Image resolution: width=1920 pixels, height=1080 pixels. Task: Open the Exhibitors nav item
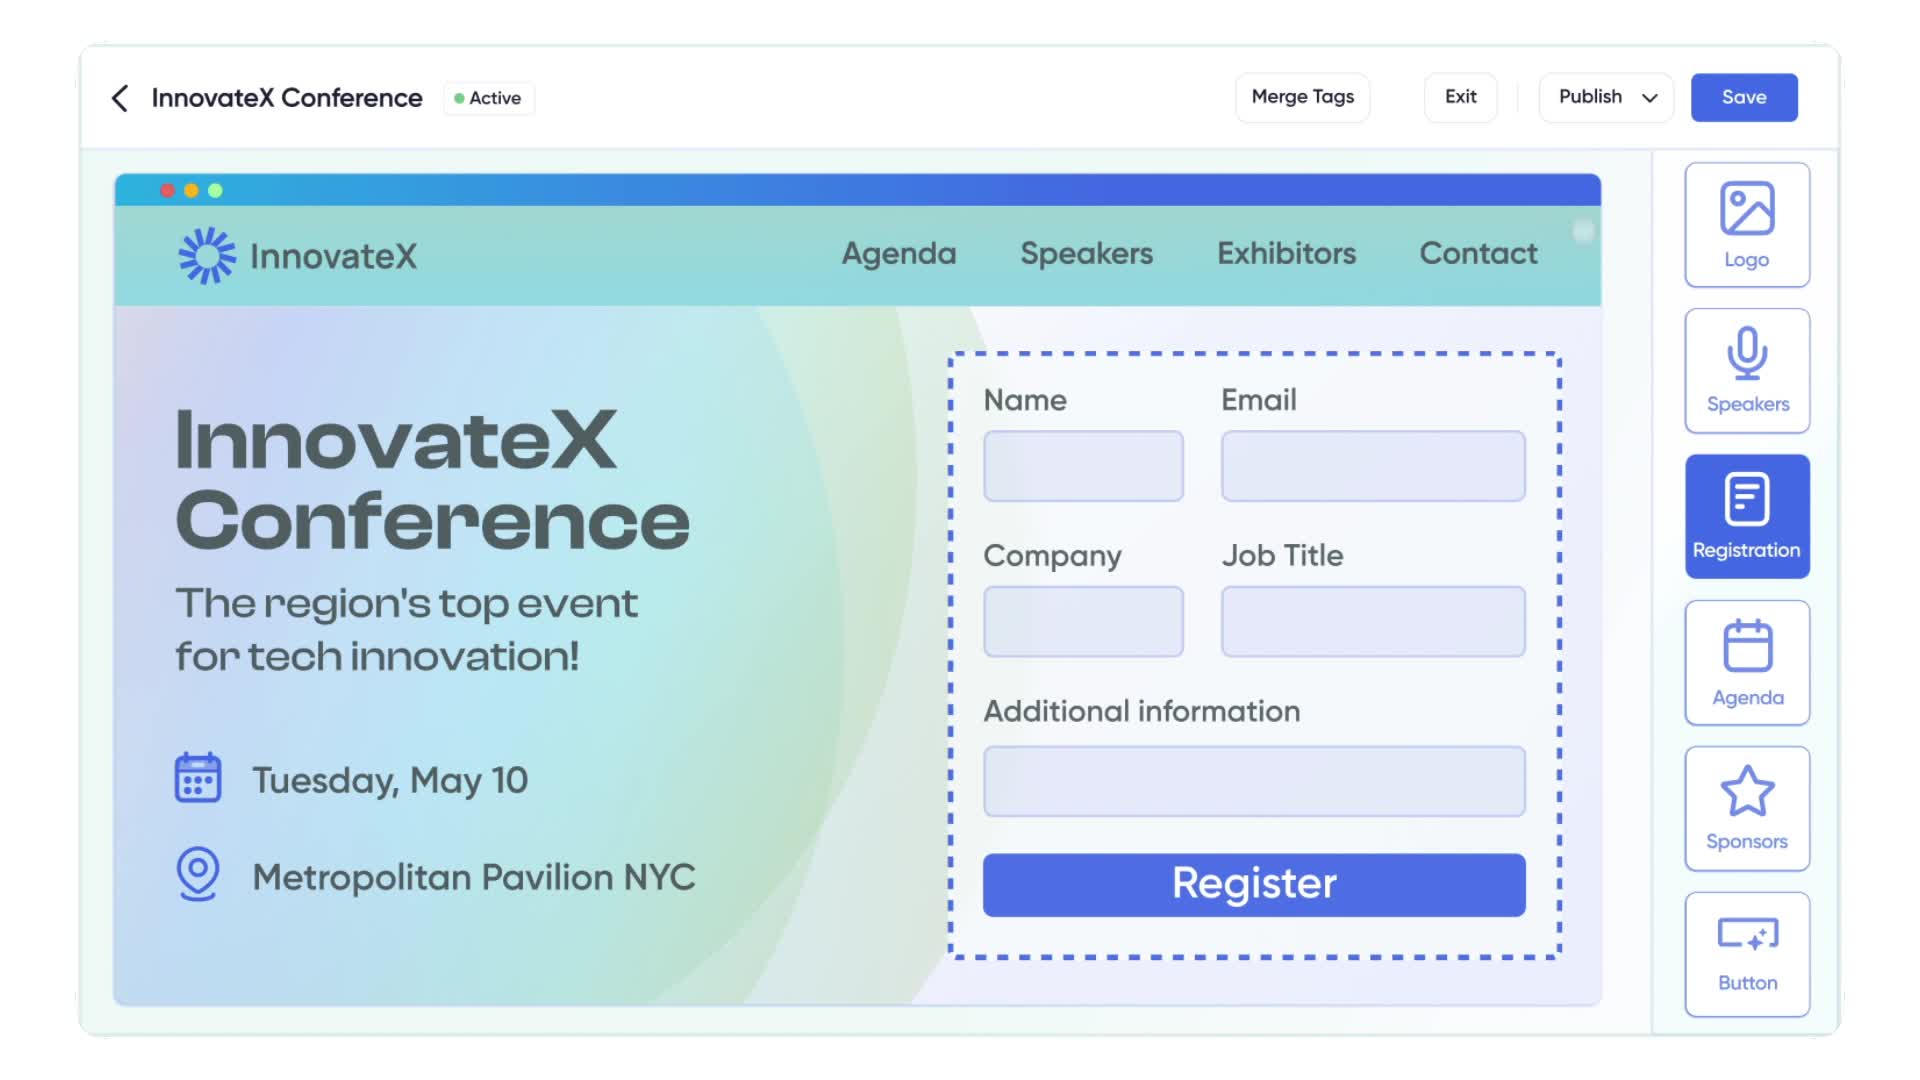[x=1286, y=254]
